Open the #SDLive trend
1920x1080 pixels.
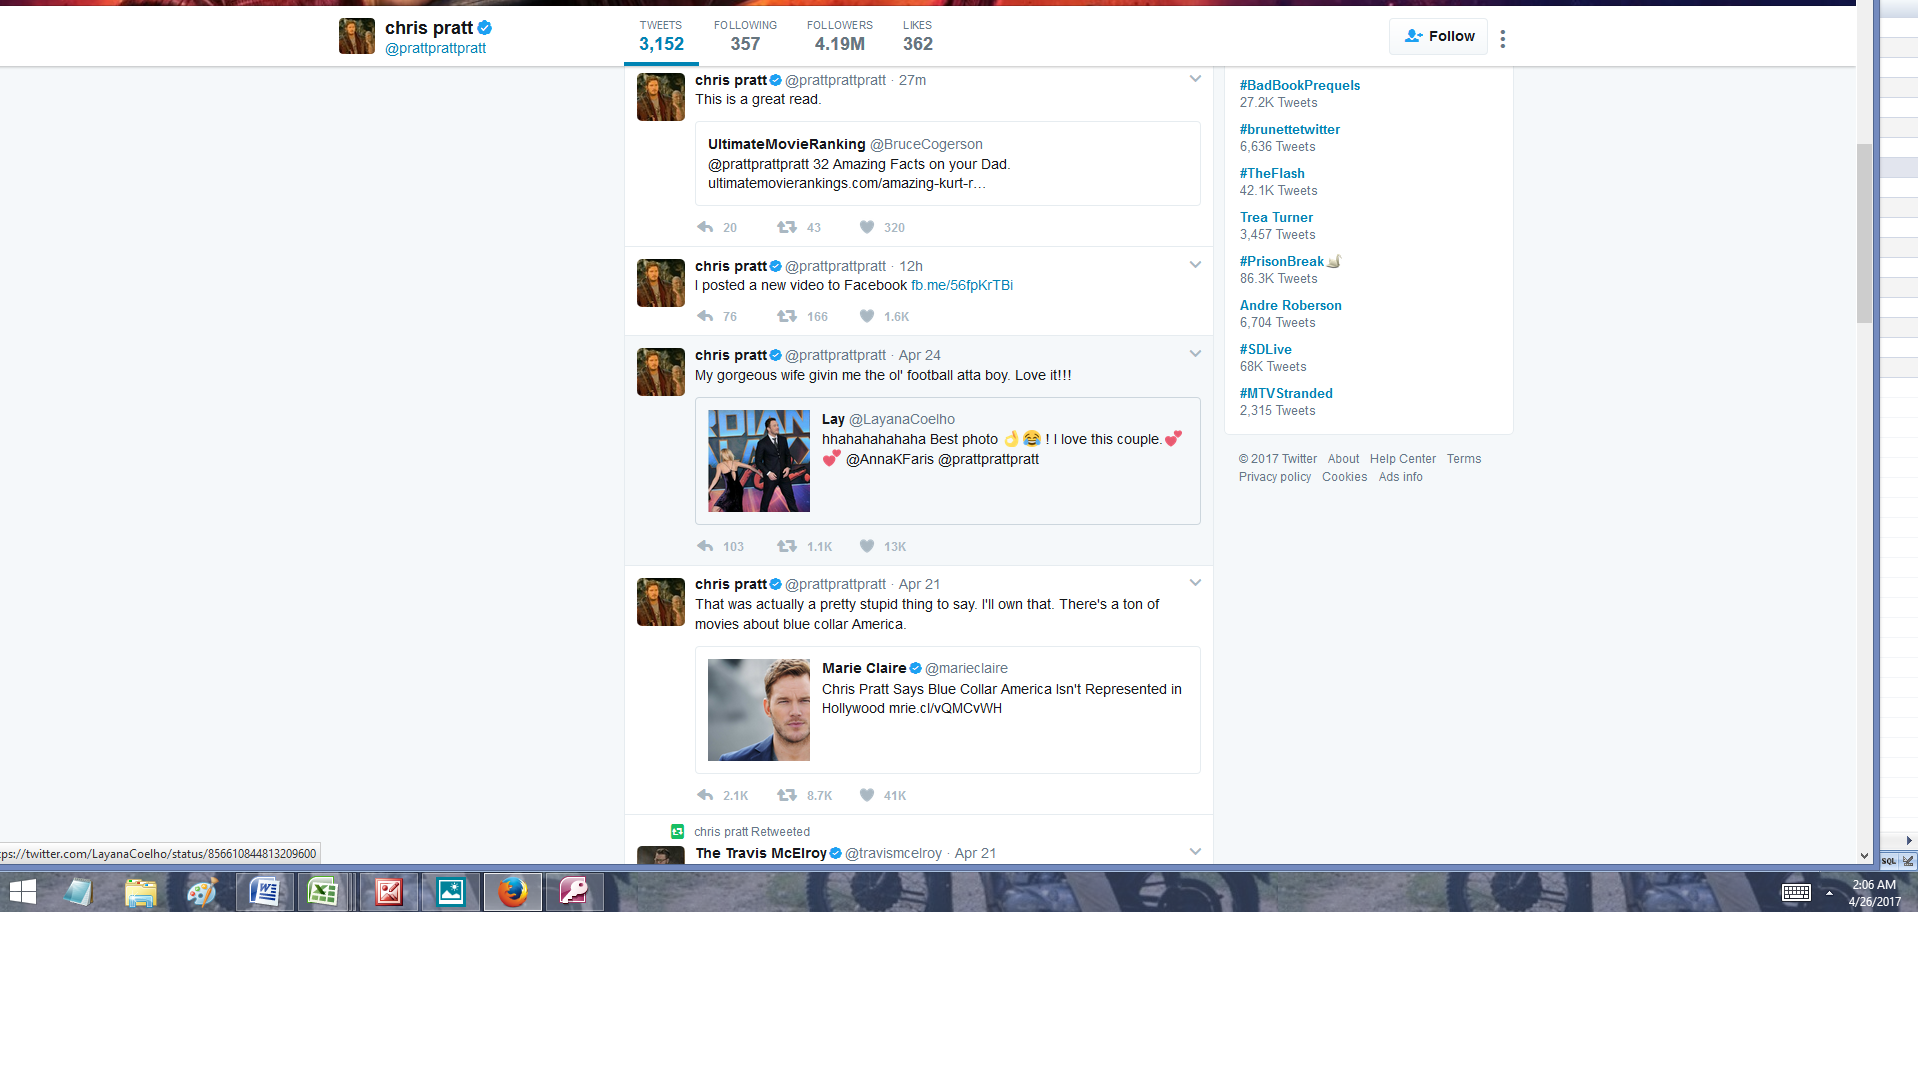[1266, 350]
